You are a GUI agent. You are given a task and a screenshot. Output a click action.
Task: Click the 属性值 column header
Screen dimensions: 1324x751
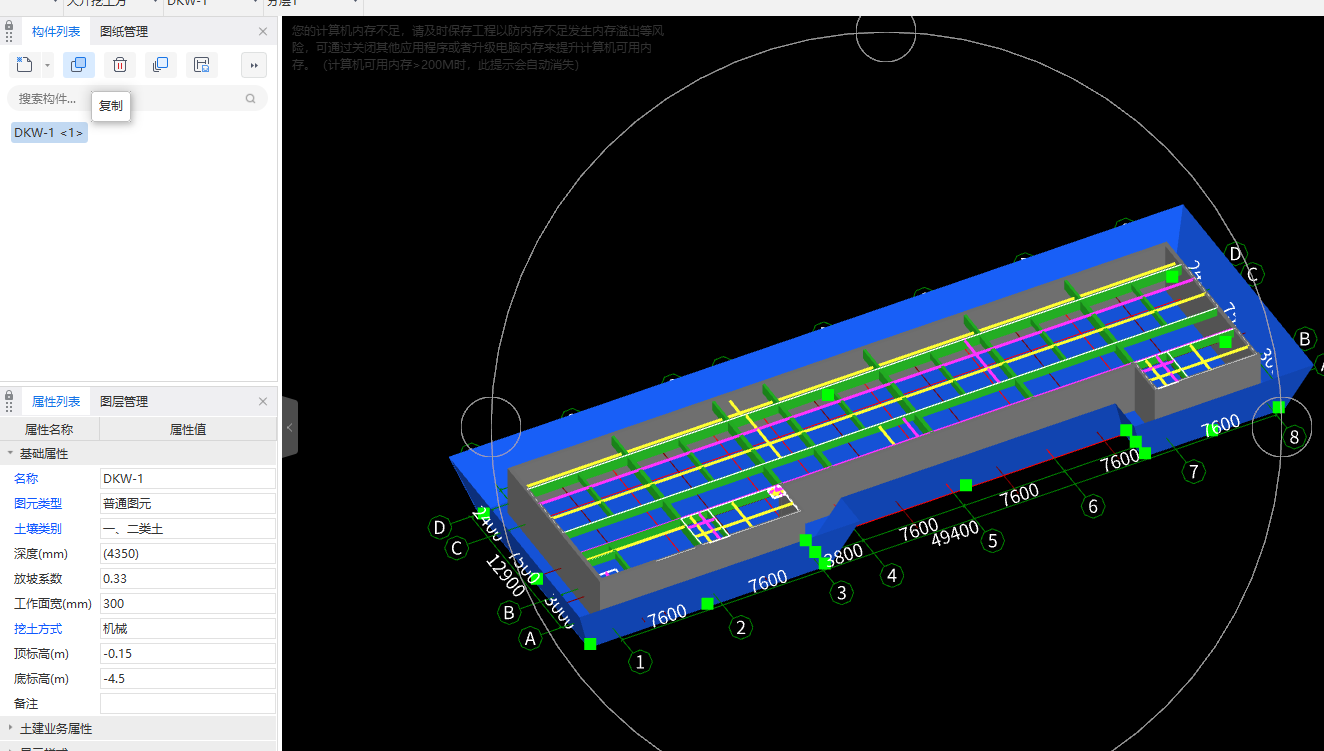coord(188,429)
